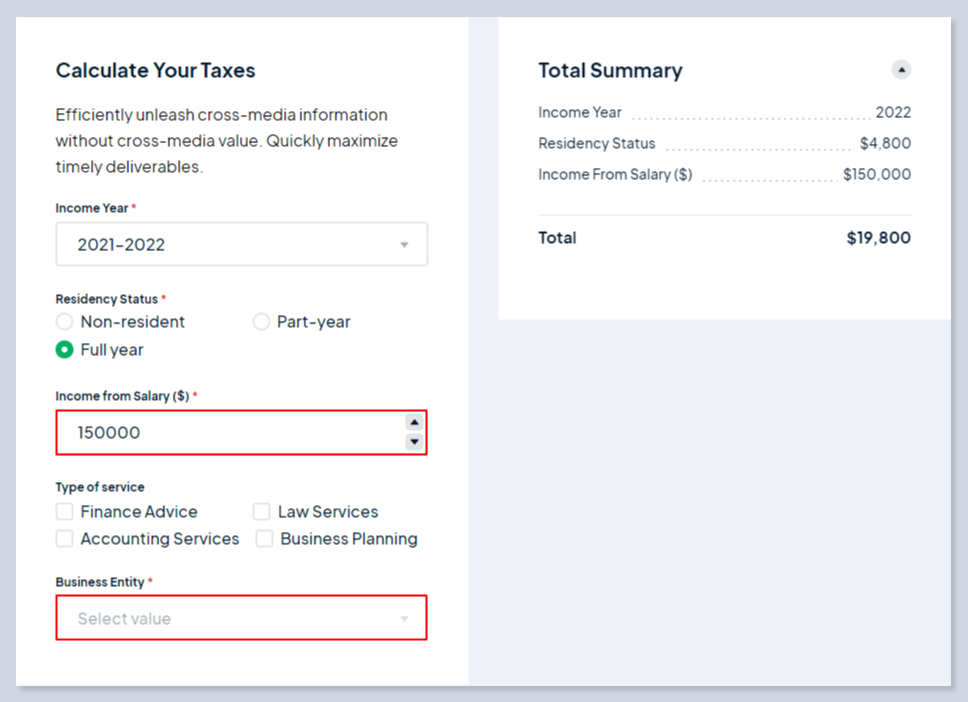Increase salary with the up stepper arrow
The image size is (968, 702).
(x=414, y=423)
